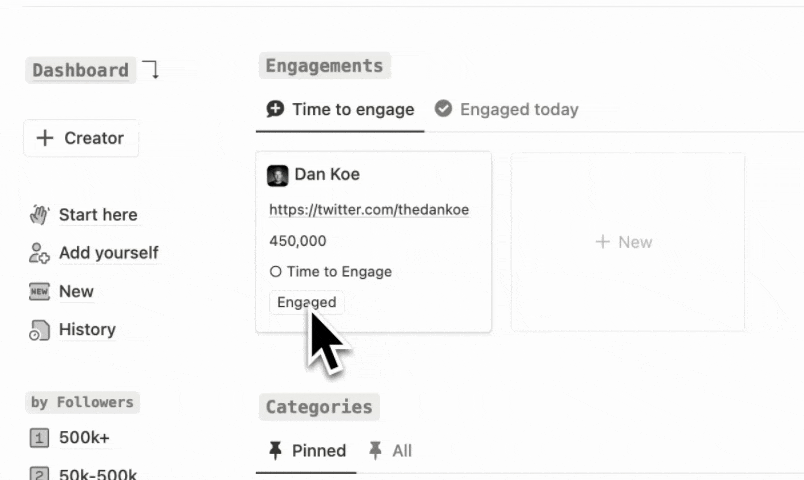Click the 450,000 follower count field
Screen dimensions: 804x480
[x=298, y=241]
